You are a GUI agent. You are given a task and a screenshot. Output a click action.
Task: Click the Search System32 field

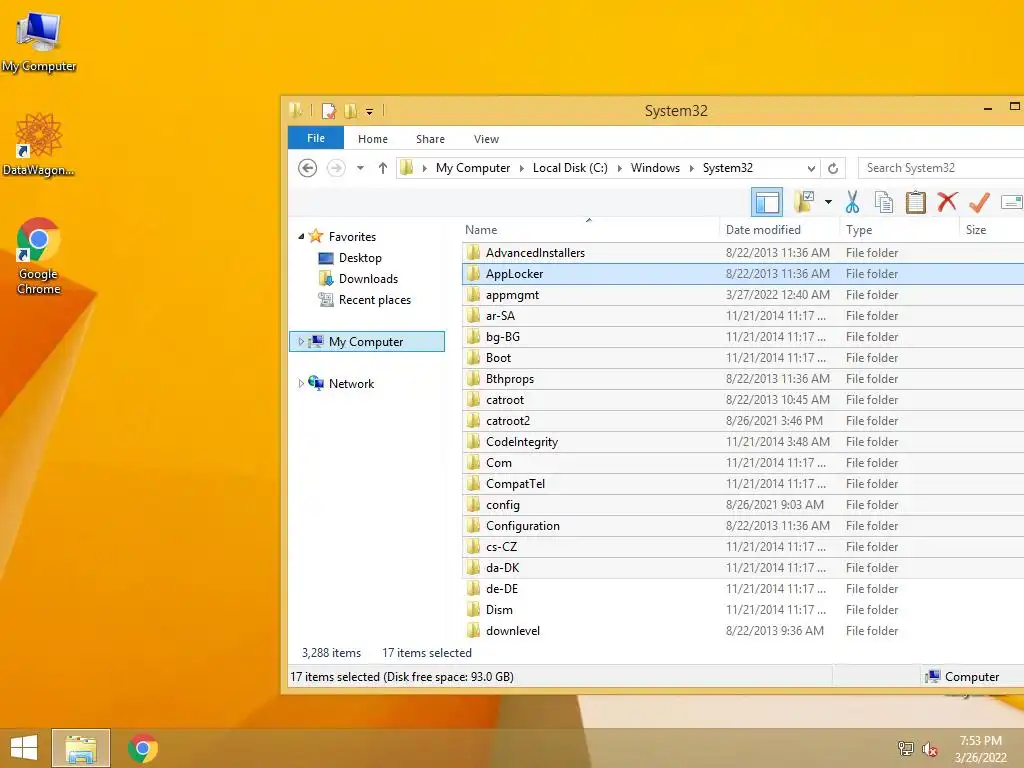940,168
